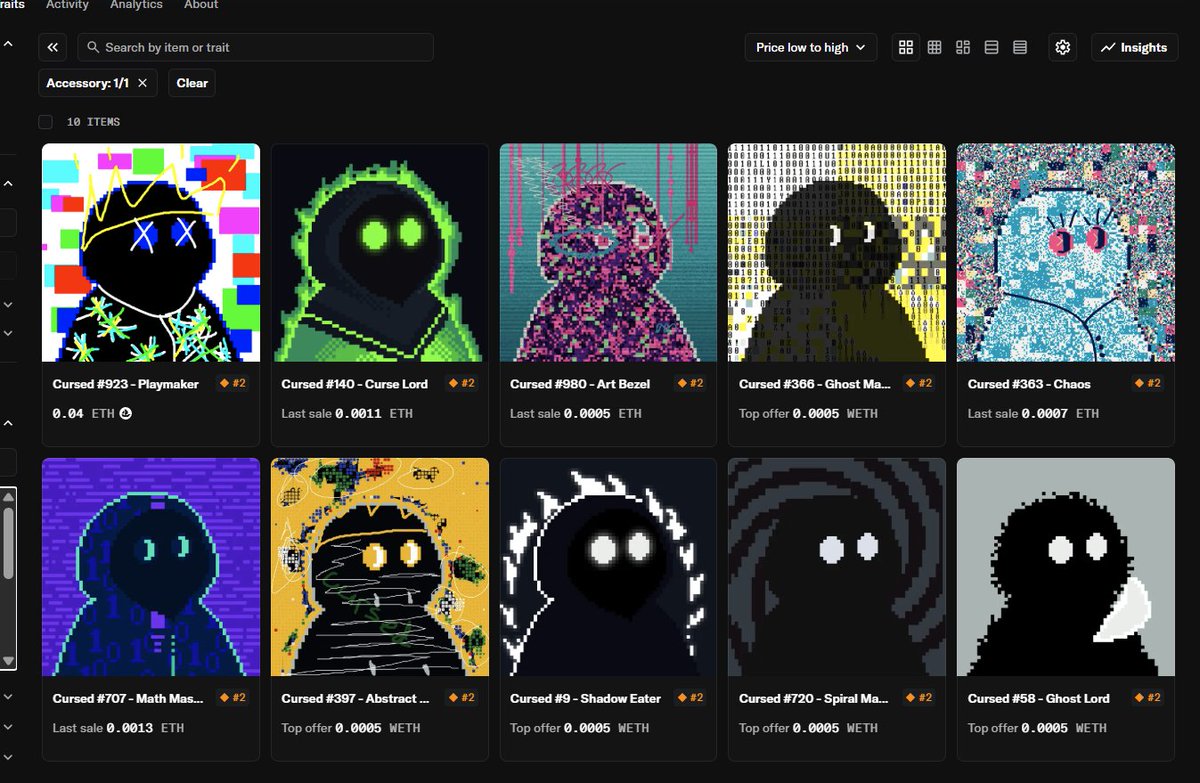This screenshot has height=783, width=1200.
Task: Switch to large grid view
Action: 906,47
